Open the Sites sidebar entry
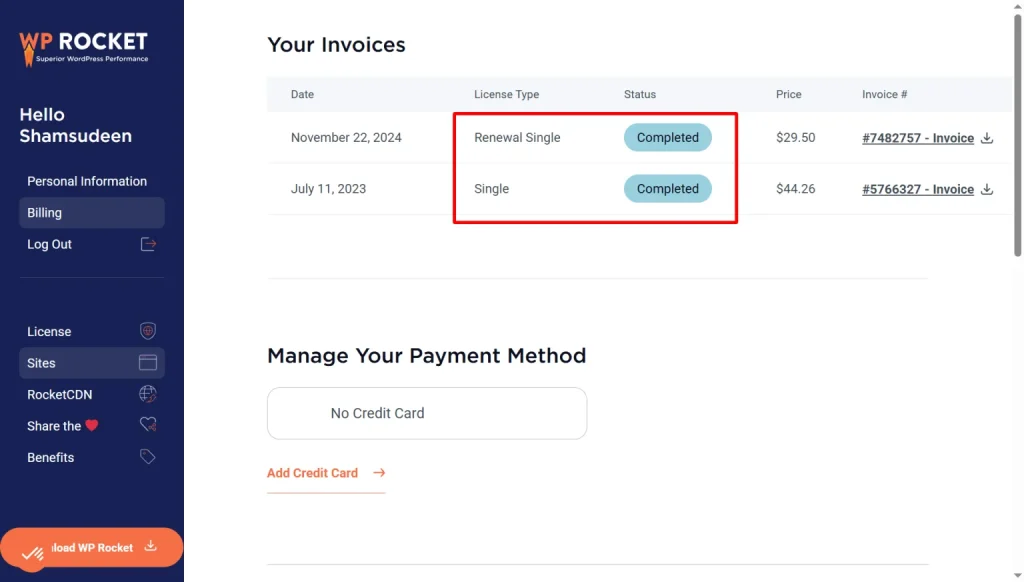The image size is (1024, 582). coord(40,362)
